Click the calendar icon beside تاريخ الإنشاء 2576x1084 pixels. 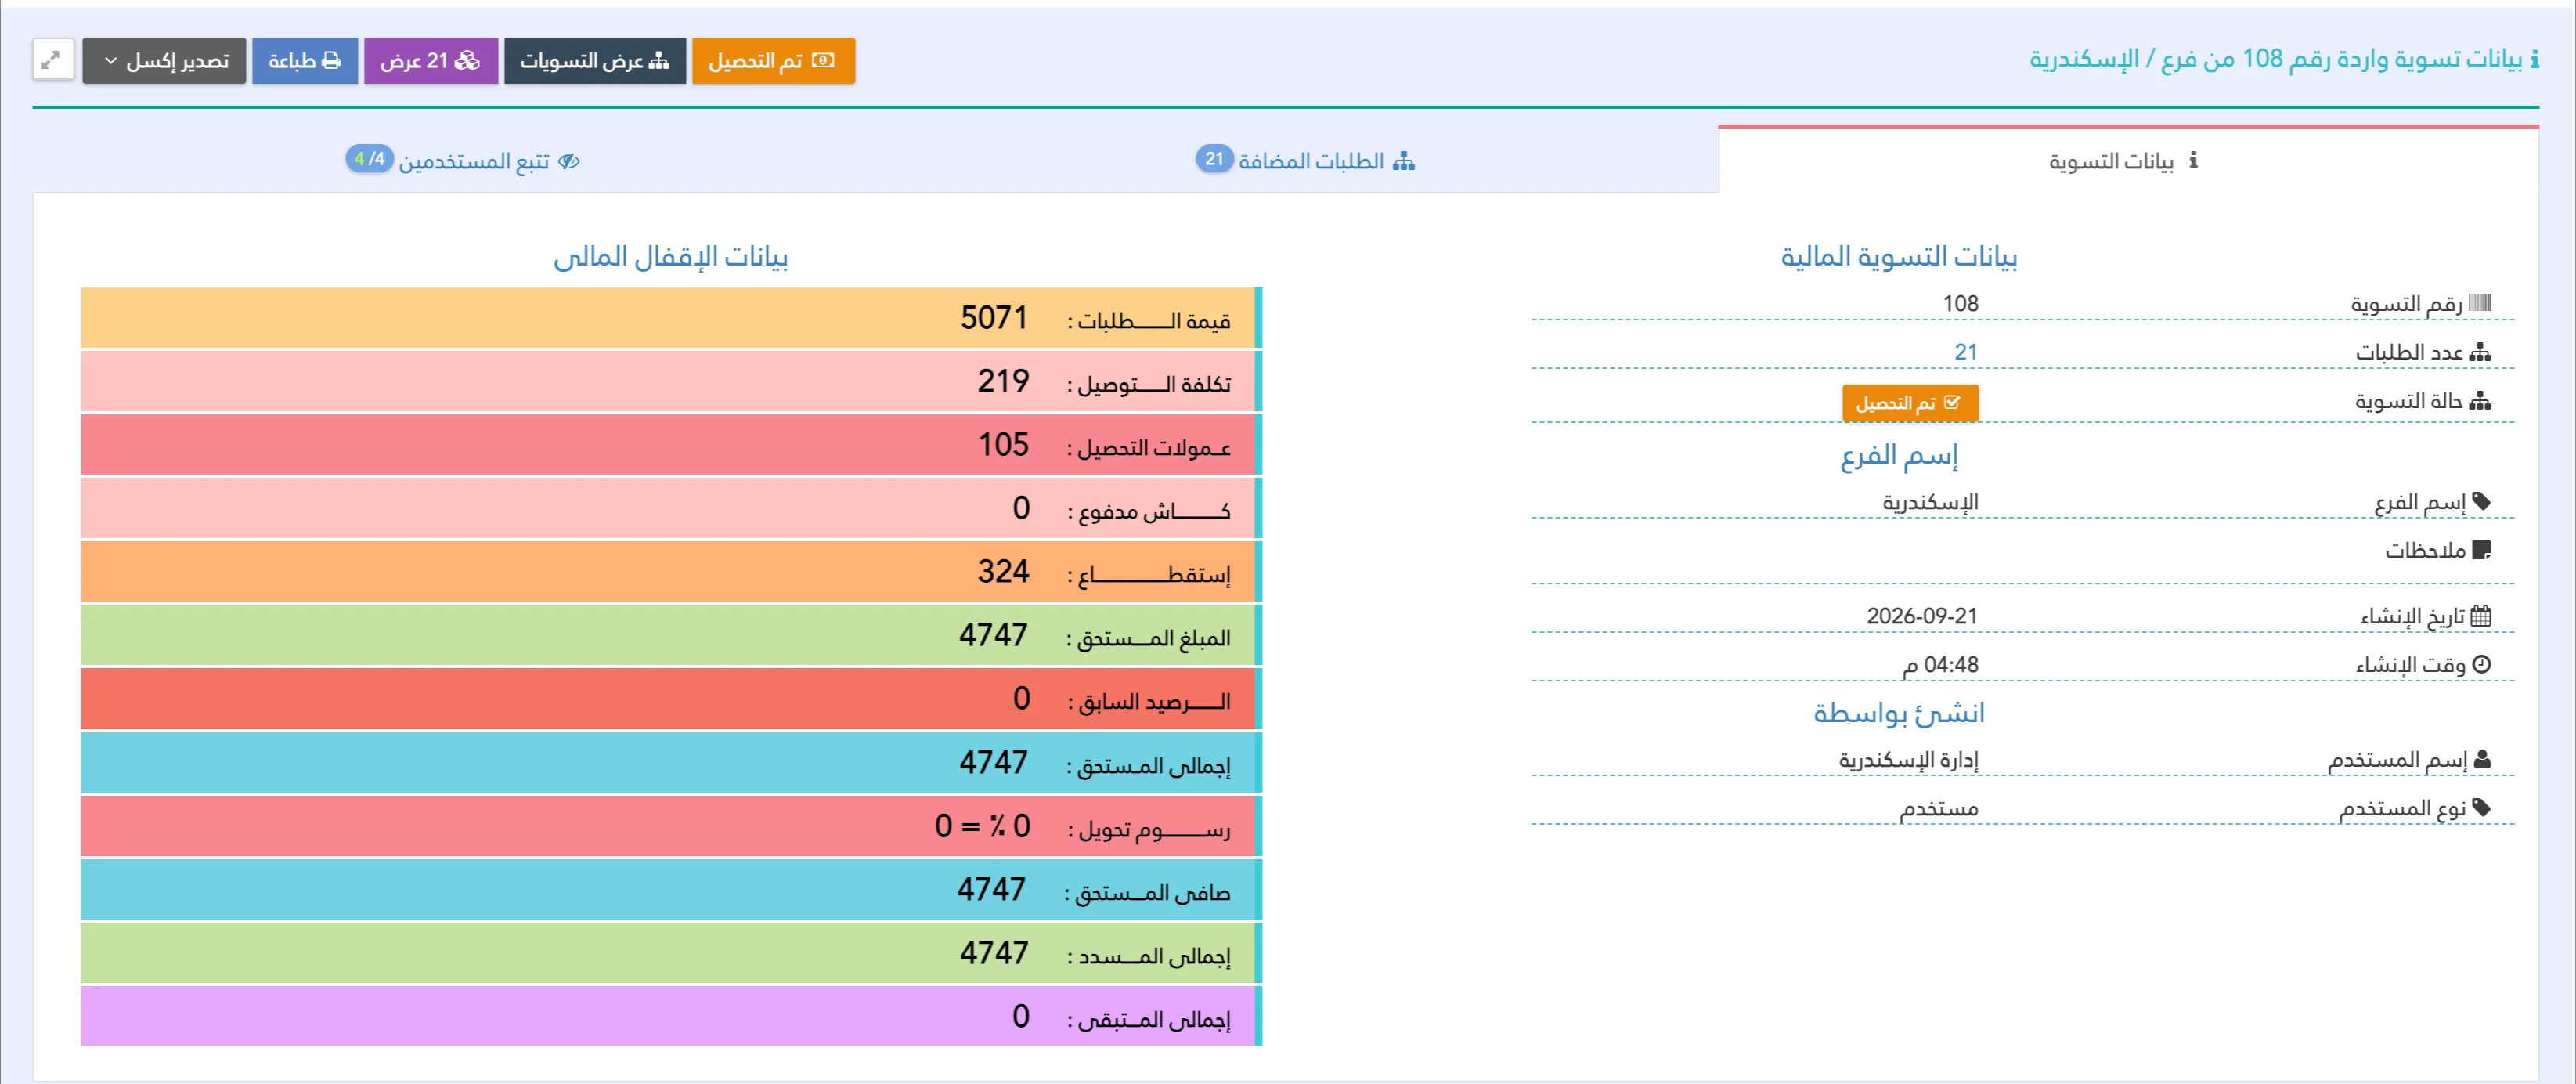tap(2481, 616)
